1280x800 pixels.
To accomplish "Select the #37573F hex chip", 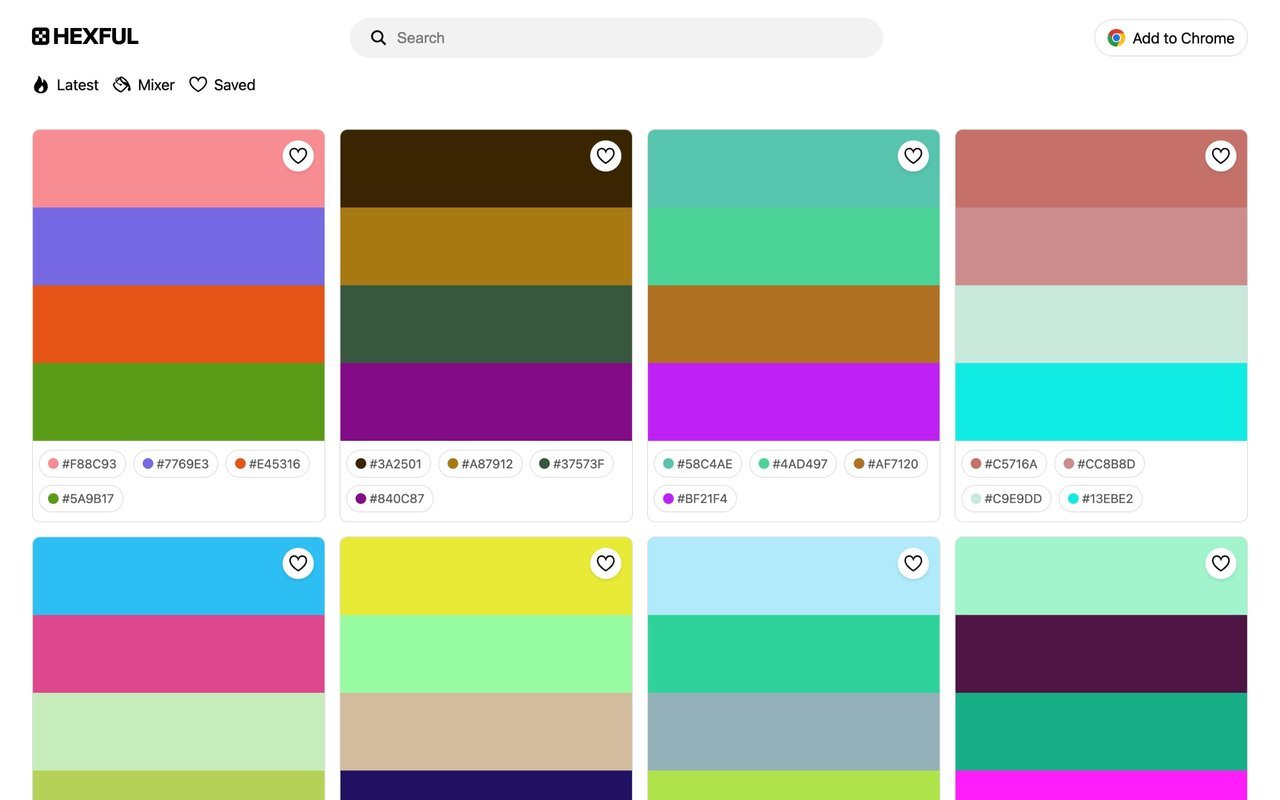I will (x=572, y=464).
